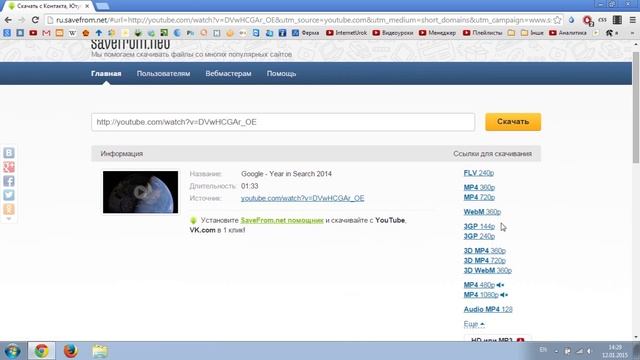Open the InternetUrok bookmark
This screenshot has height=360, width=640.
point(347,33)
